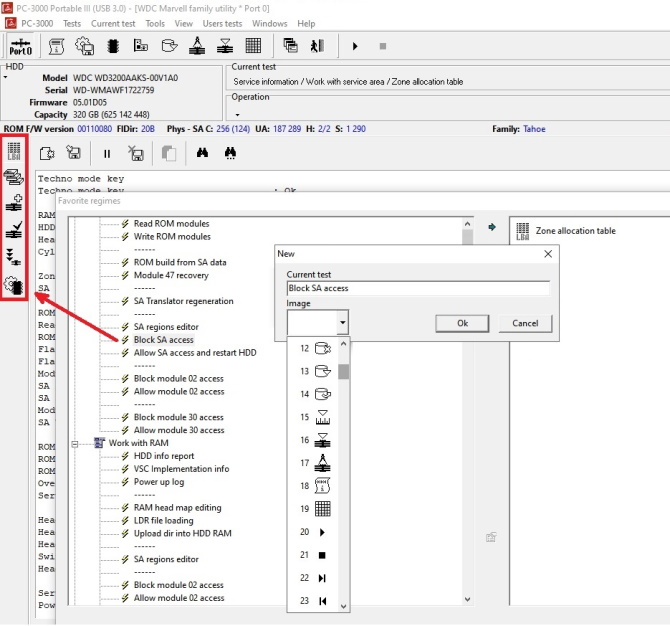Click the chip icon in main toolbar
Image resolution: width=670 pixels, height=626 pixels.
coord(113,46)
